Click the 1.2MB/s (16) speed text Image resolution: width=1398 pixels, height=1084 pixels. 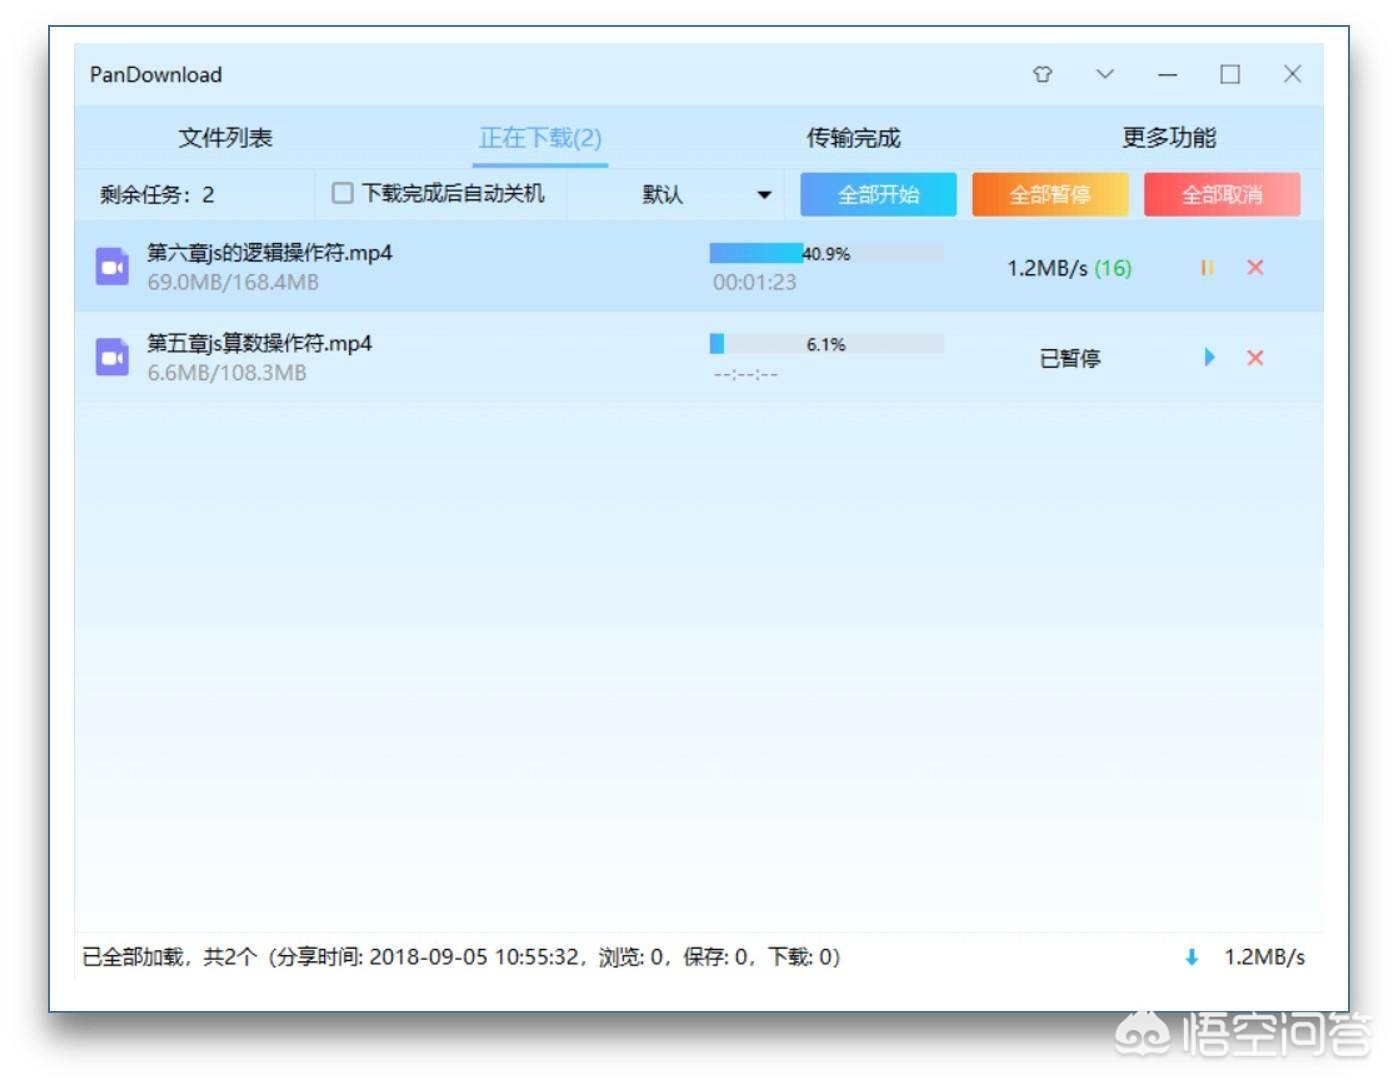[x=1069, y=268]
